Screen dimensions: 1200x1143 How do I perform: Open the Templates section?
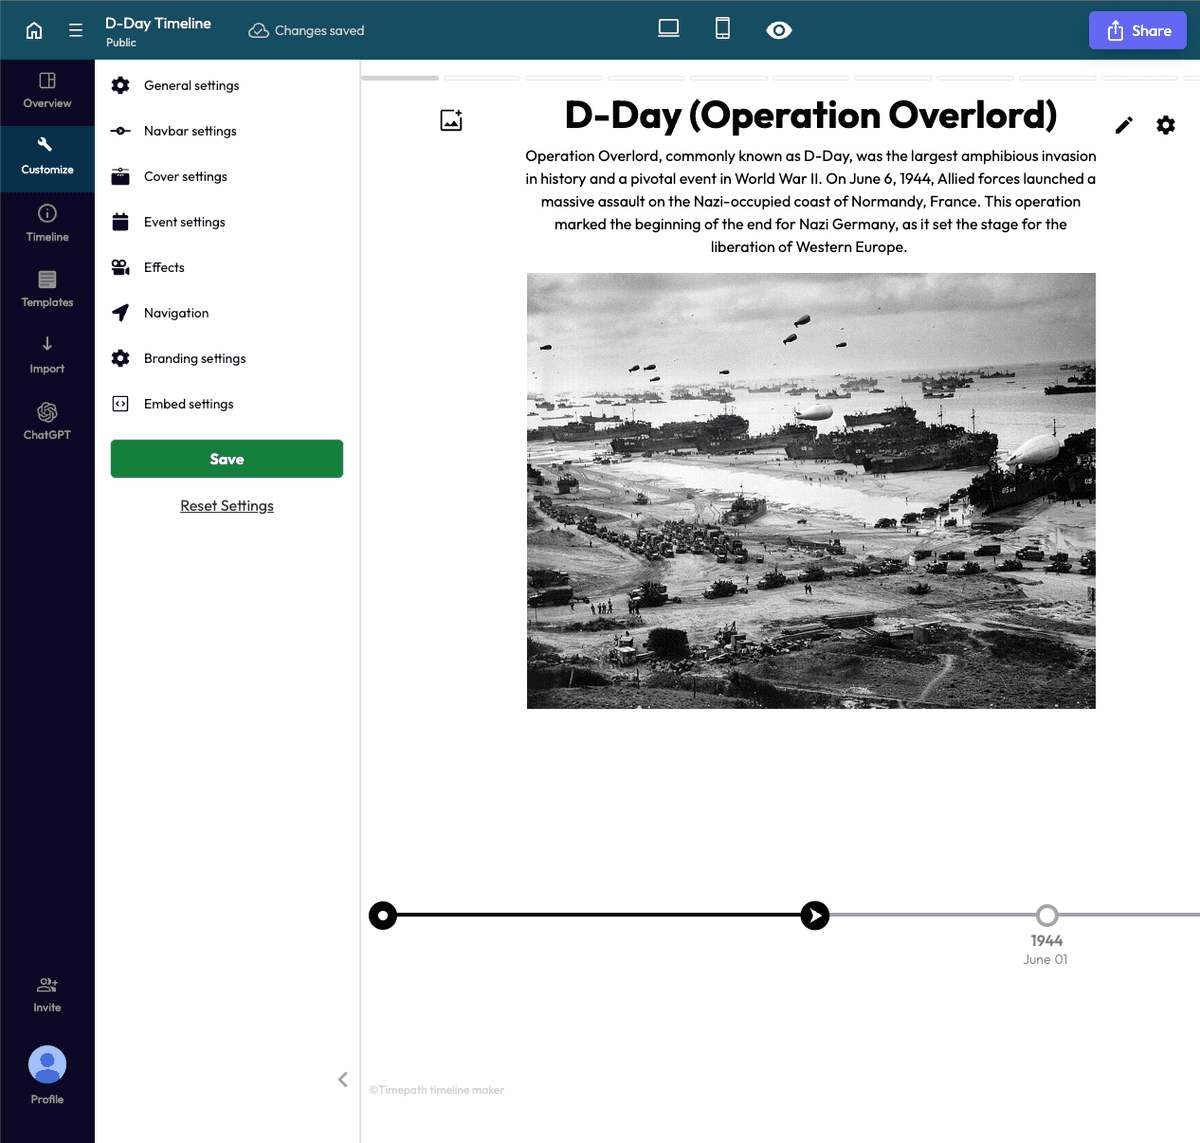pos(47,290)
